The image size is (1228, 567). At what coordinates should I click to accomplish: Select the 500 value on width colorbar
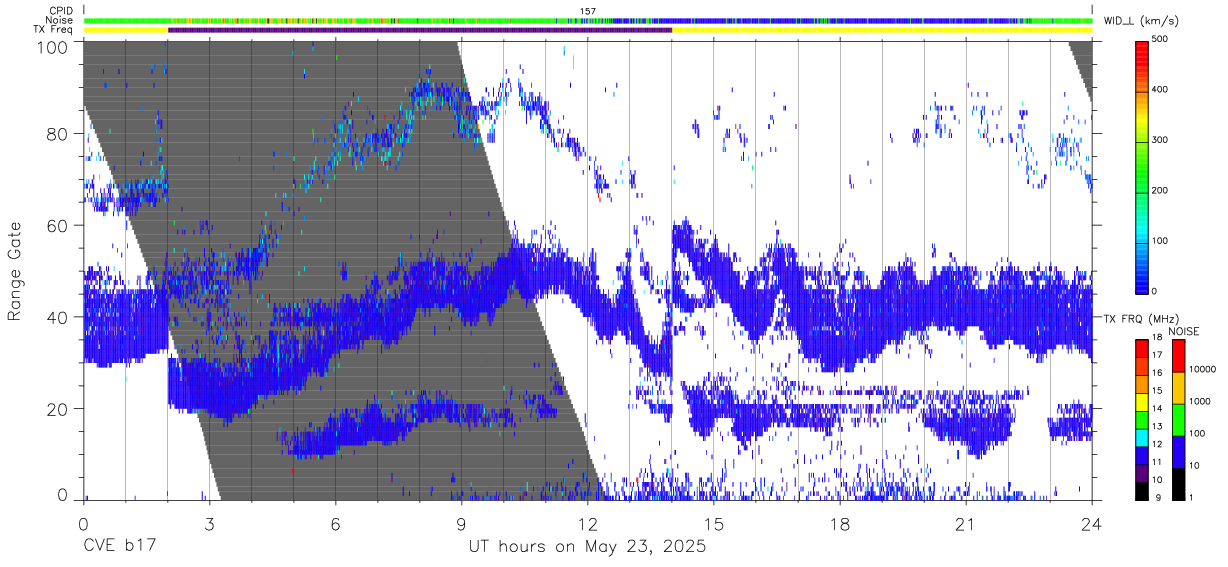[x=1161, y=39]
